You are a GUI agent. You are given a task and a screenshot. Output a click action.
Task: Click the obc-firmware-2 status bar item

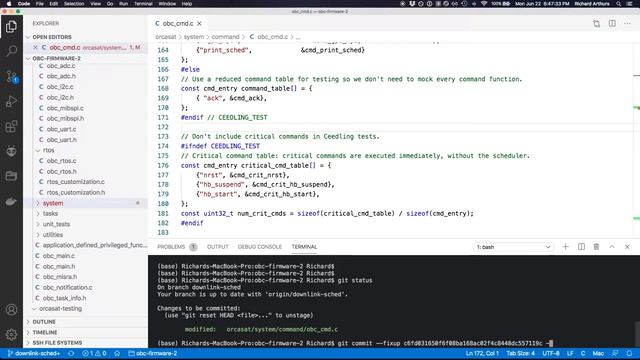point(153,353)
